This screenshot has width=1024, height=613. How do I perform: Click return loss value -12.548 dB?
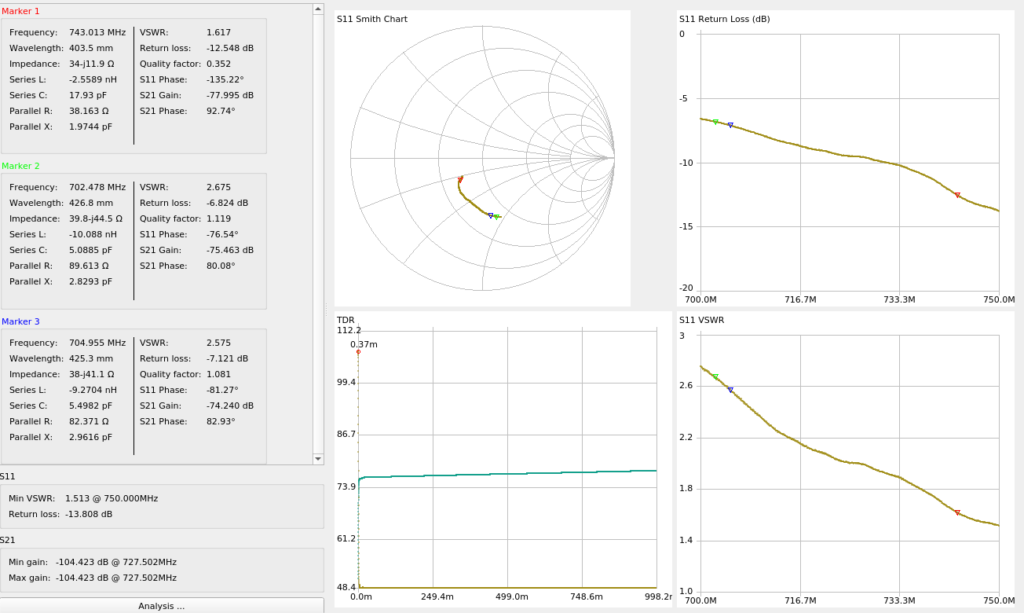tap(230, 48)
